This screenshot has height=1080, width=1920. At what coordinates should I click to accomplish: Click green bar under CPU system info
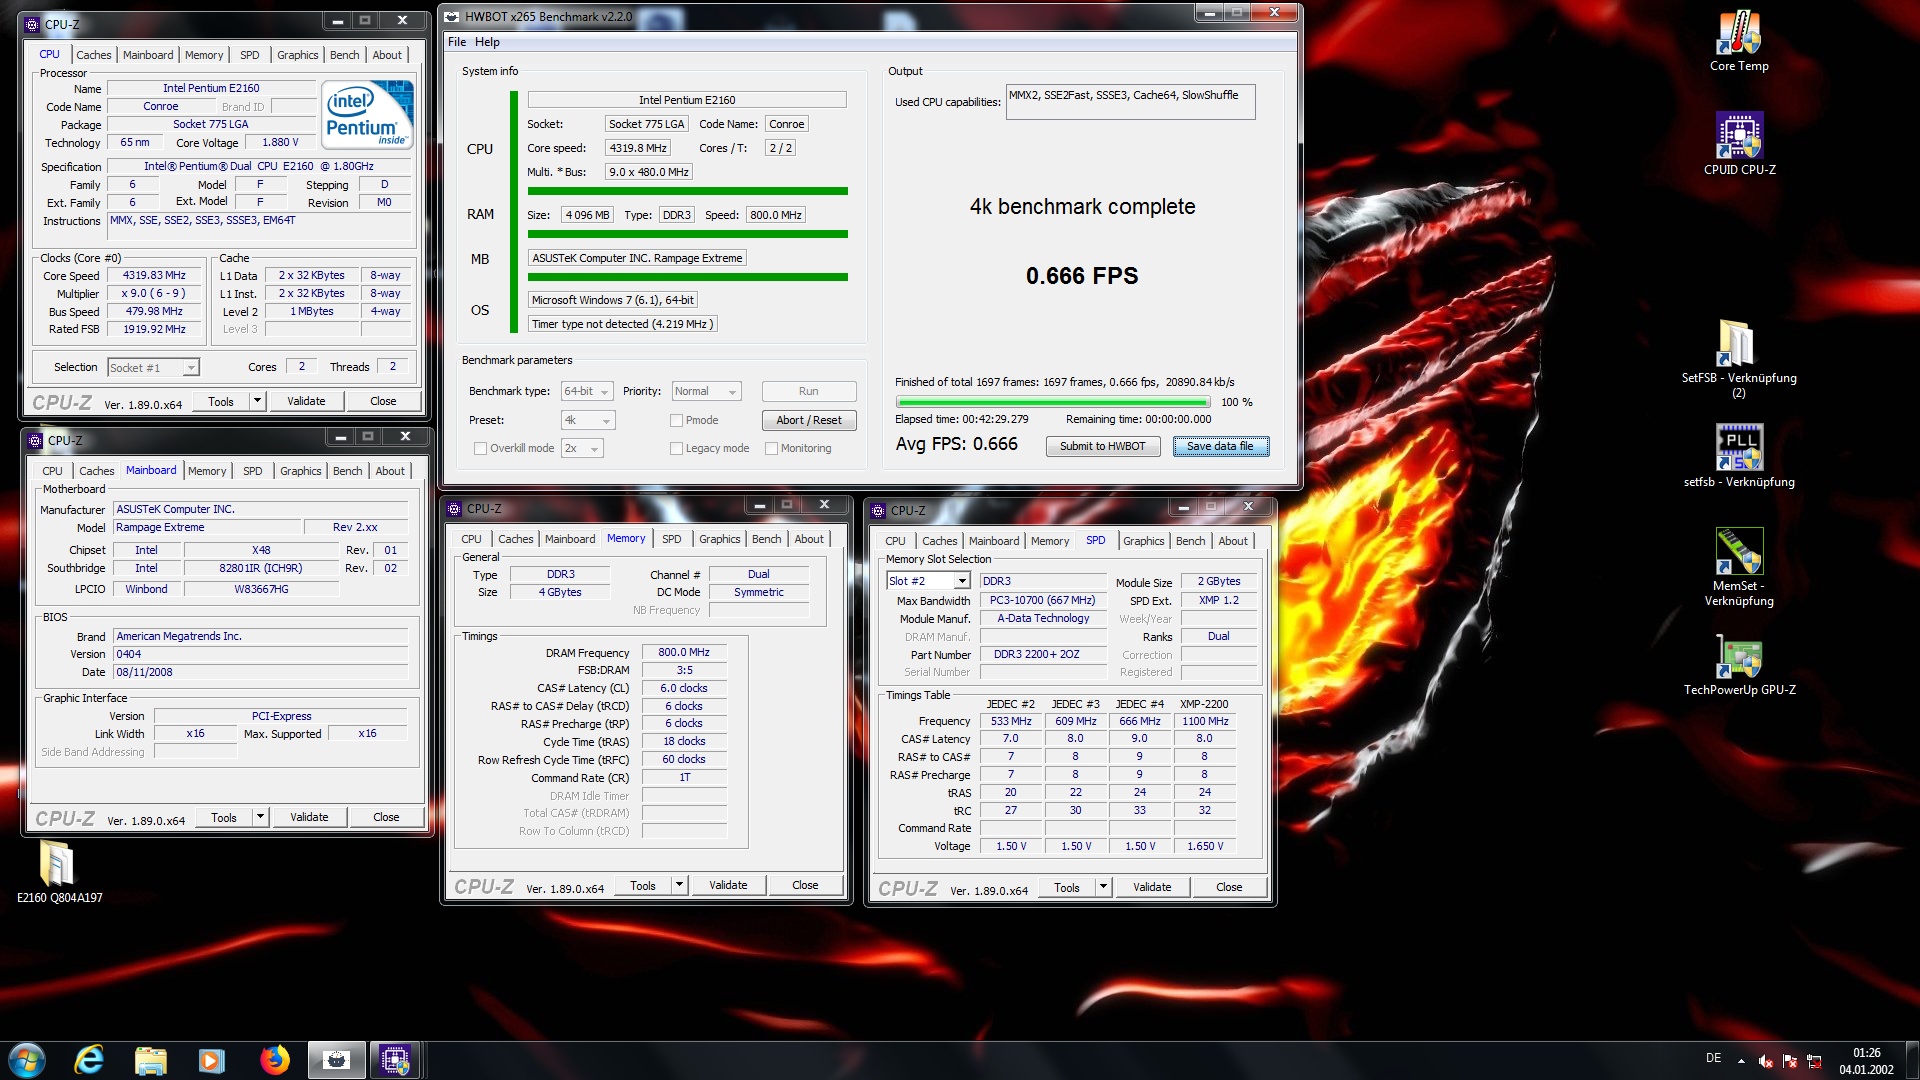pos(687,191)
